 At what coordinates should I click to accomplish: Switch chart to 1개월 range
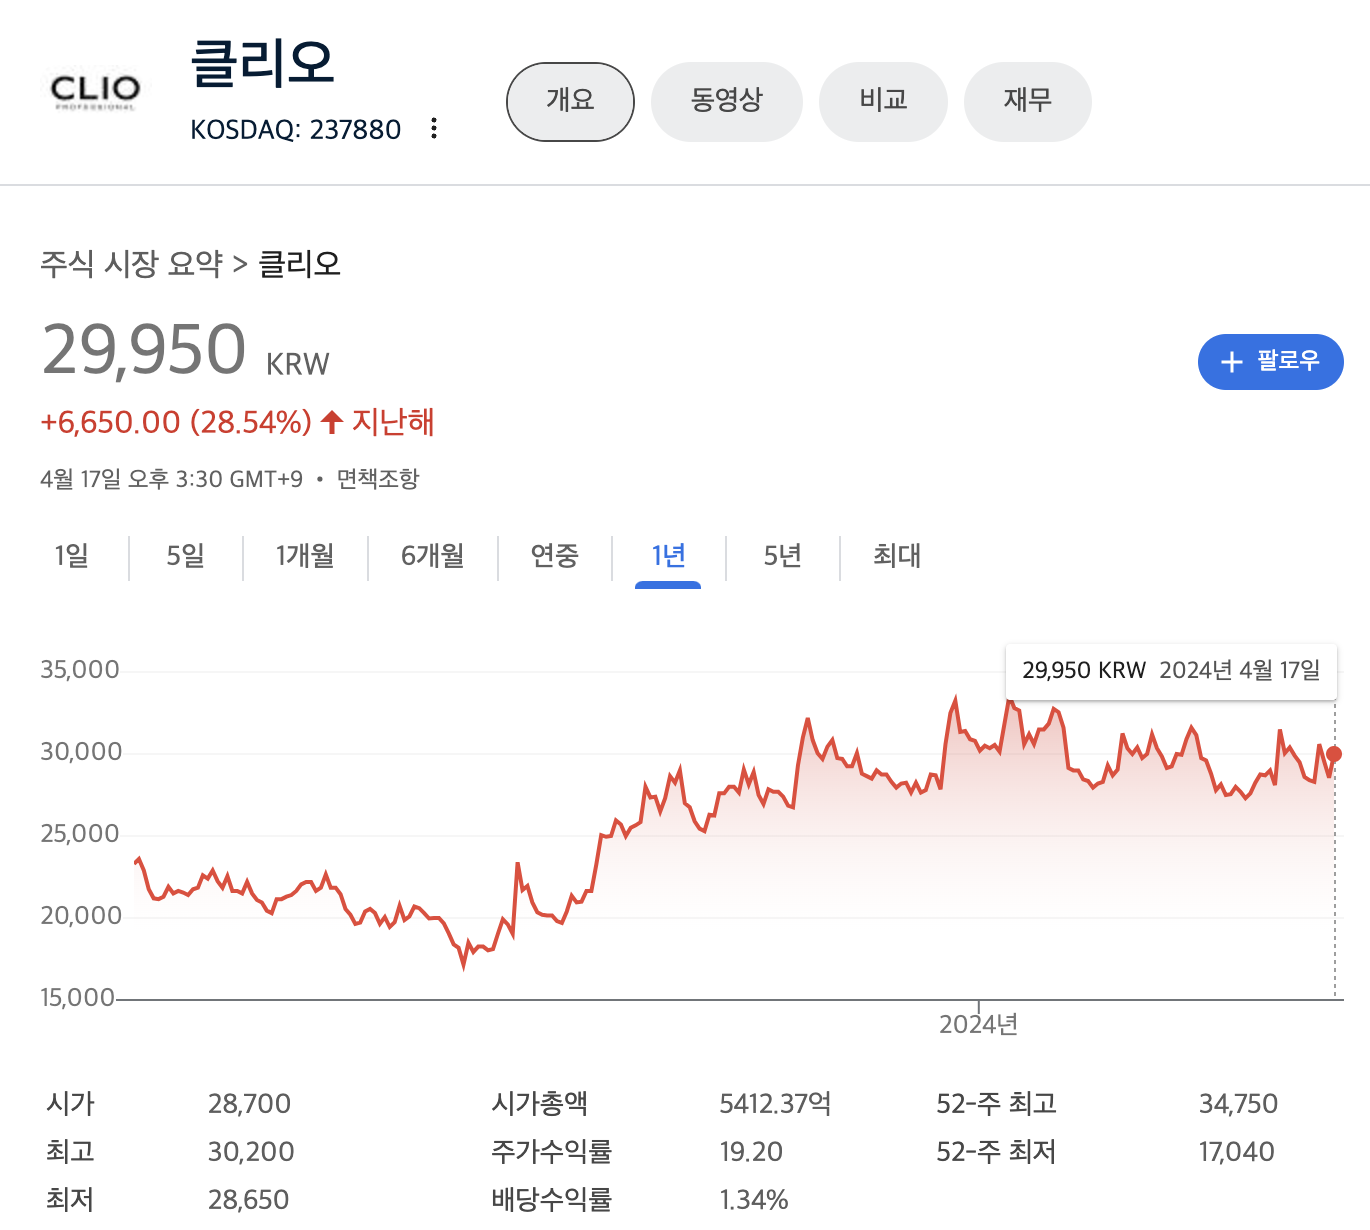[305, 556]
